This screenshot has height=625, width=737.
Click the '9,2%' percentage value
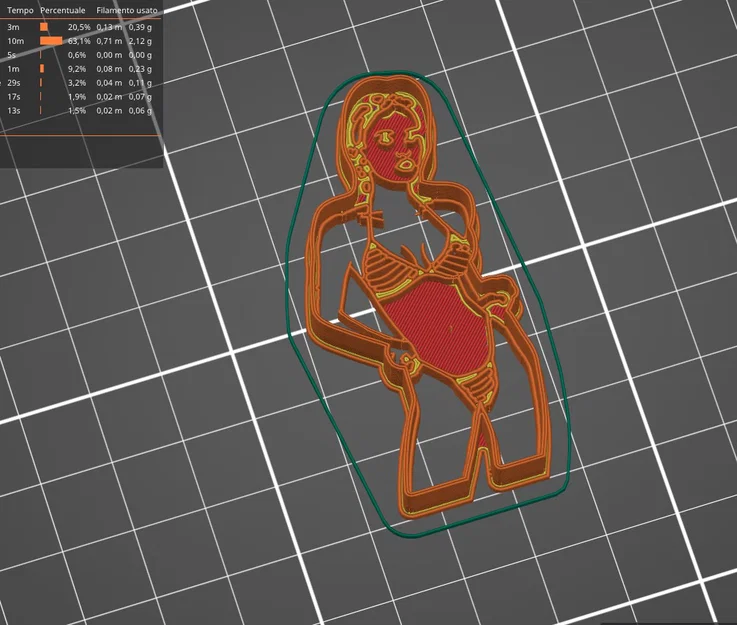[77, 69]
